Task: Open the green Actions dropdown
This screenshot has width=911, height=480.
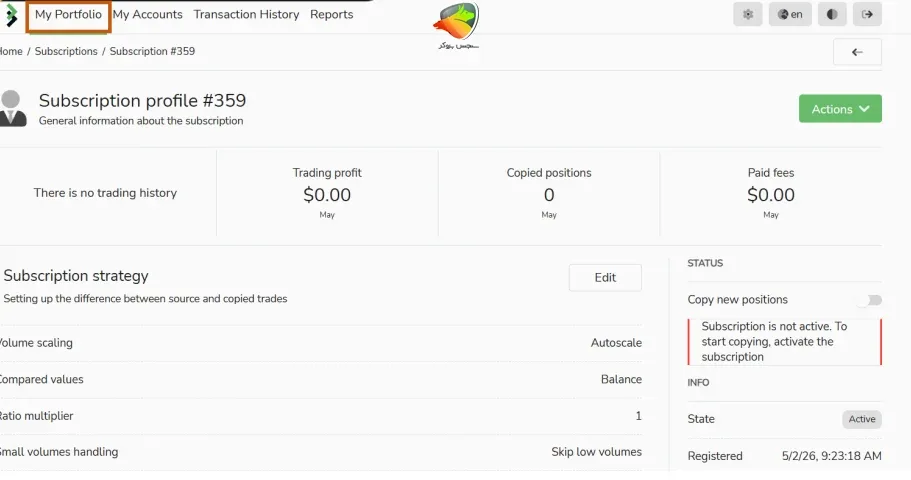Action: pyautogui.click(x=840, y=109)
